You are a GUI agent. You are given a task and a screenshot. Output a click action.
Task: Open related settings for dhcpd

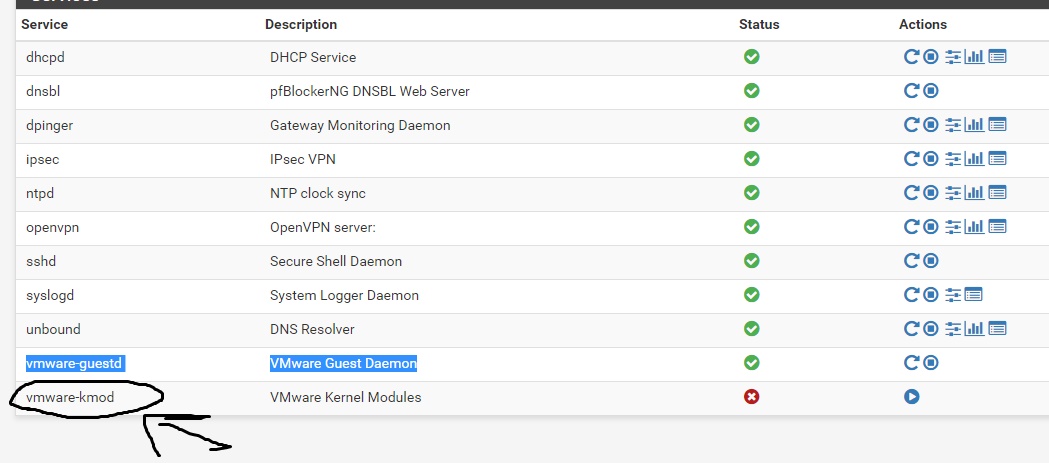point(953,57)
